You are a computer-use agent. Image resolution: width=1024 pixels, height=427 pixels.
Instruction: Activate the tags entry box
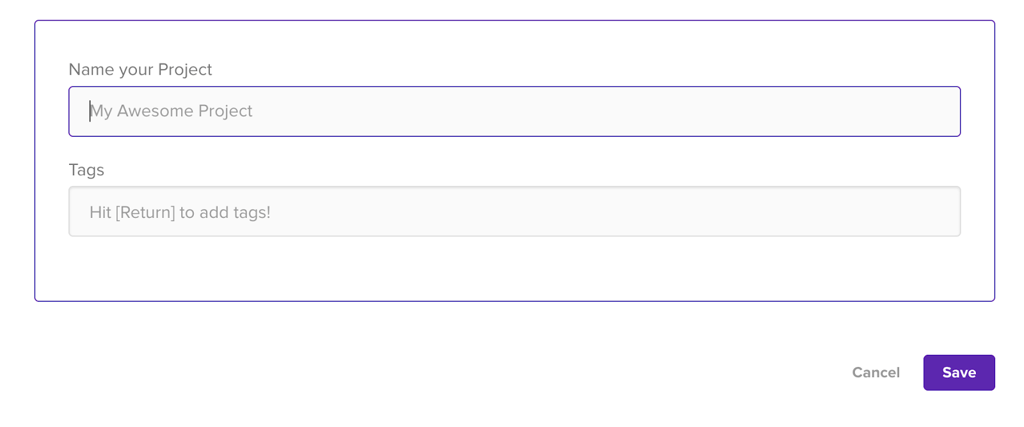[x=515, y=212]
